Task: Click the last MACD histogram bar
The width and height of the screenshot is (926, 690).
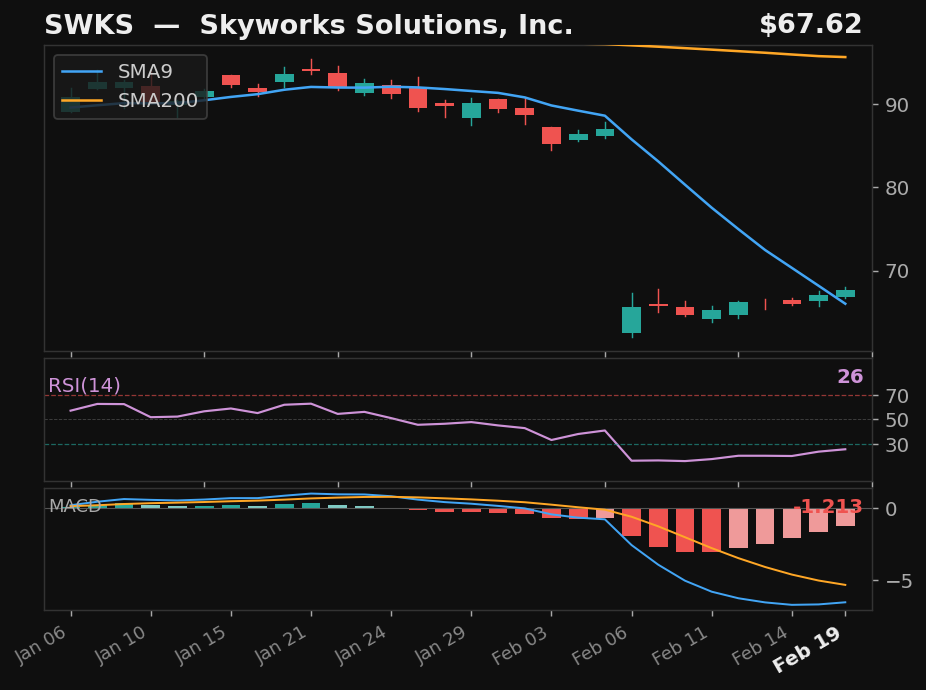Action: [845, 518]
